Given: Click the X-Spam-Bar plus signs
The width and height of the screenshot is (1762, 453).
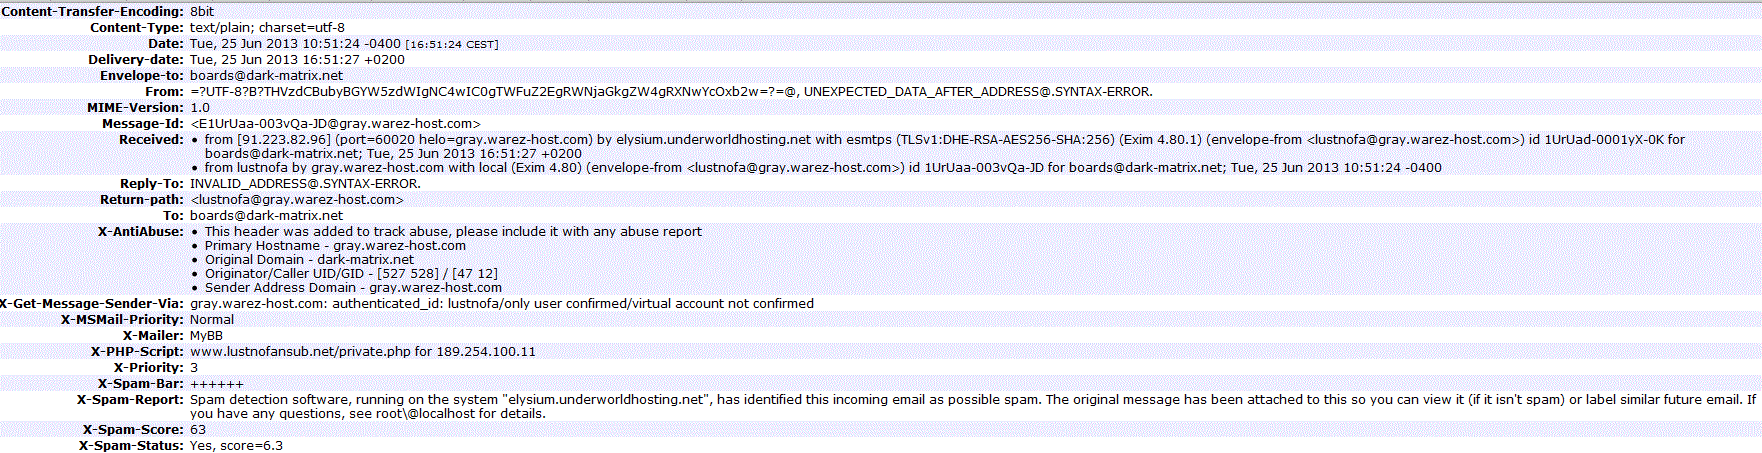Looking at the screenshot, I should click(216, 384).
